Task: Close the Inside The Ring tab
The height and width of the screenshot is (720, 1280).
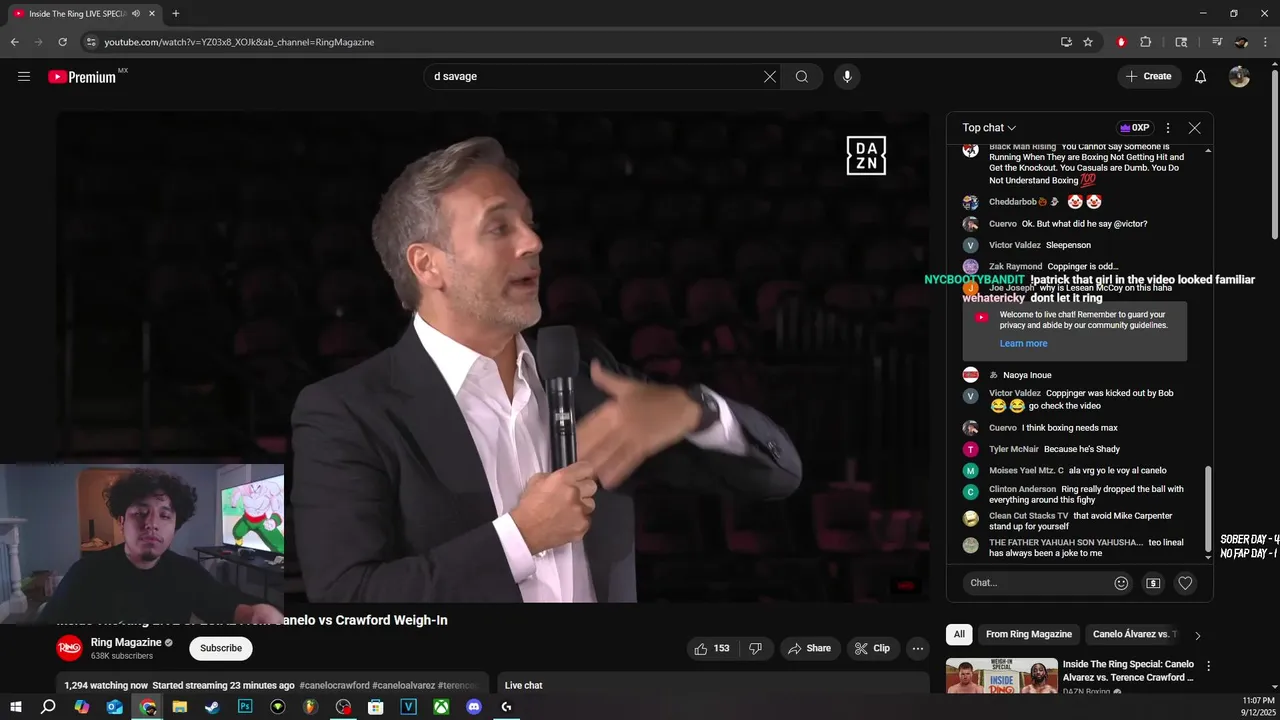Action: click(x=151, y=14)
